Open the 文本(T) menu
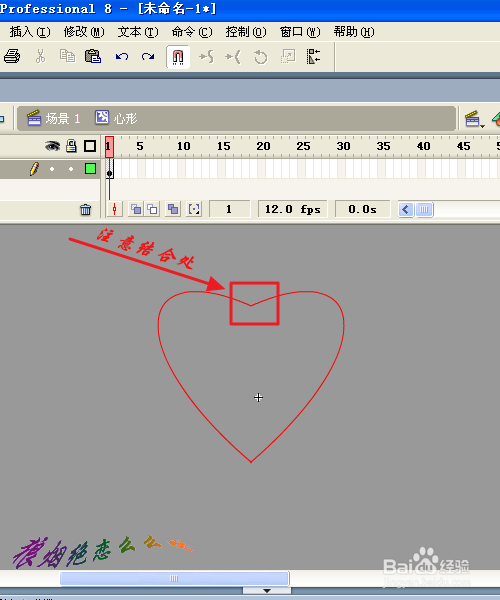Viewport: 500px width, 600px height. click(x=138, y=32)
